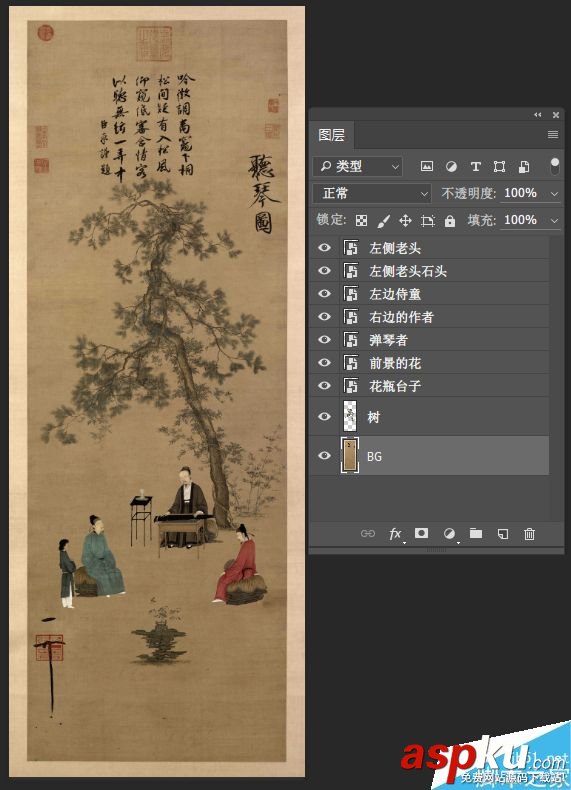
Task: Add a layer mask
Action: point(421,533)
